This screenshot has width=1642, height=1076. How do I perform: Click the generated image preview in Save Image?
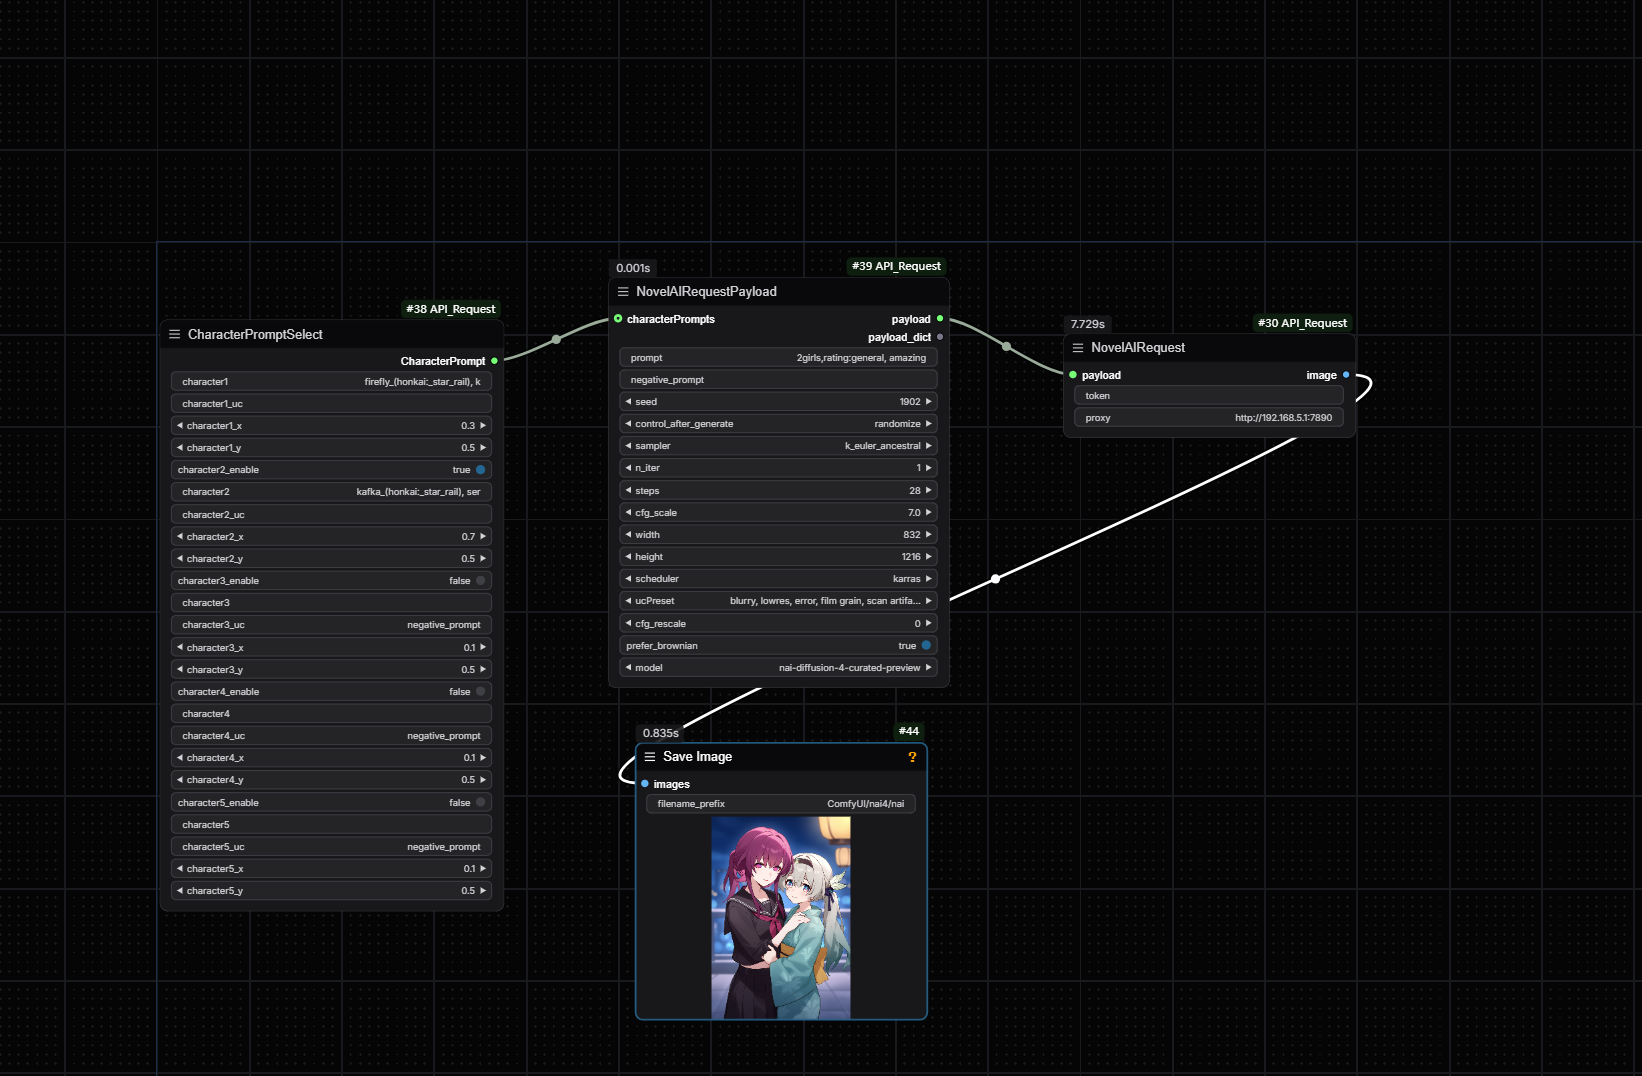click(781, 918)
